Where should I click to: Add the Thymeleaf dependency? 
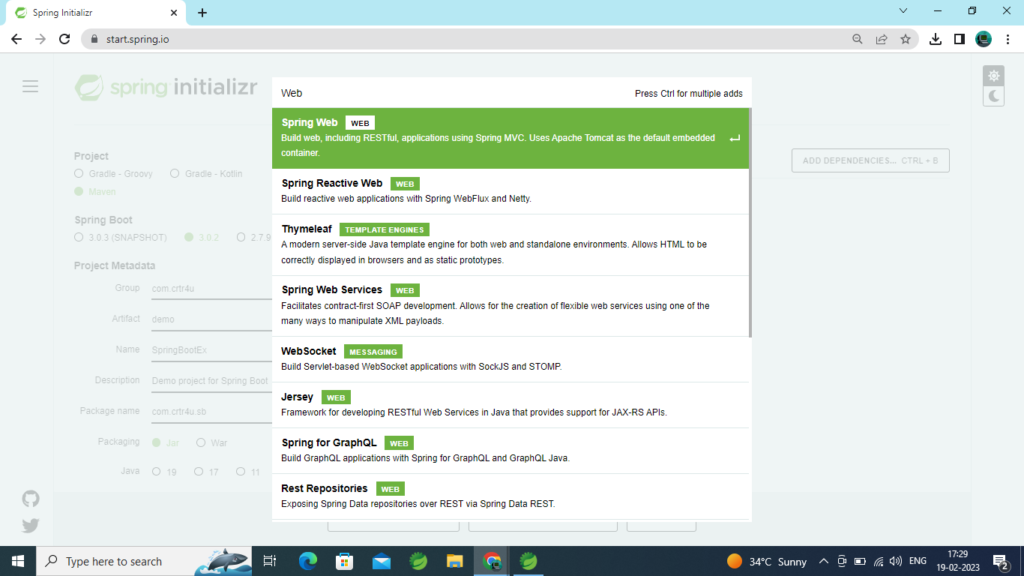[x=511, y=245]
